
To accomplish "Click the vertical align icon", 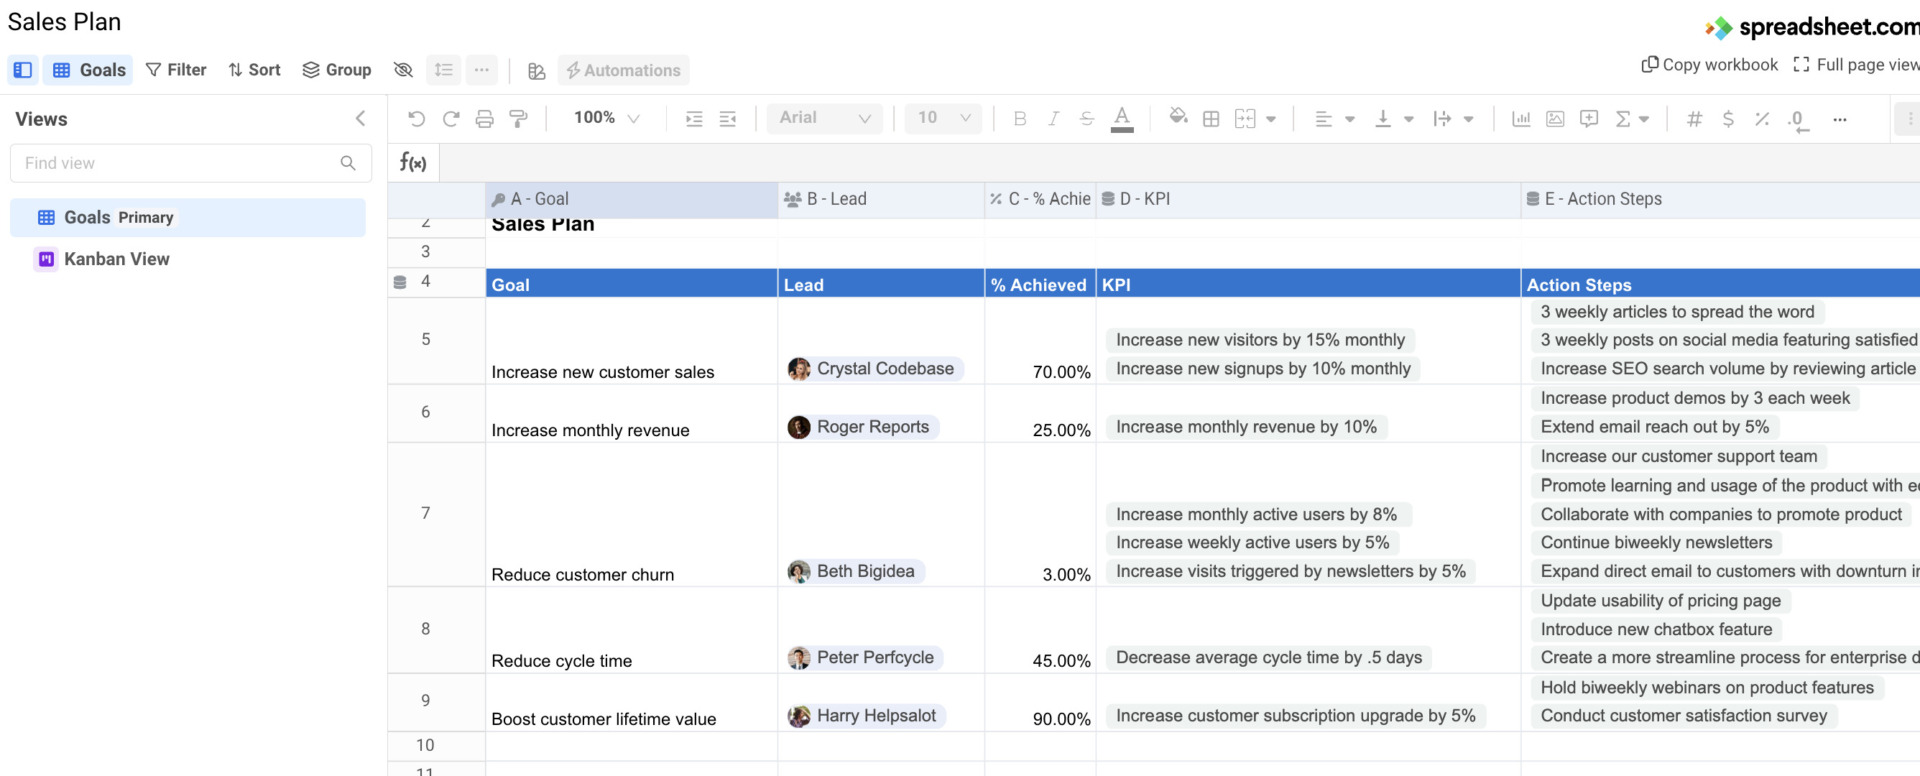I will (x=1383, y=119).
